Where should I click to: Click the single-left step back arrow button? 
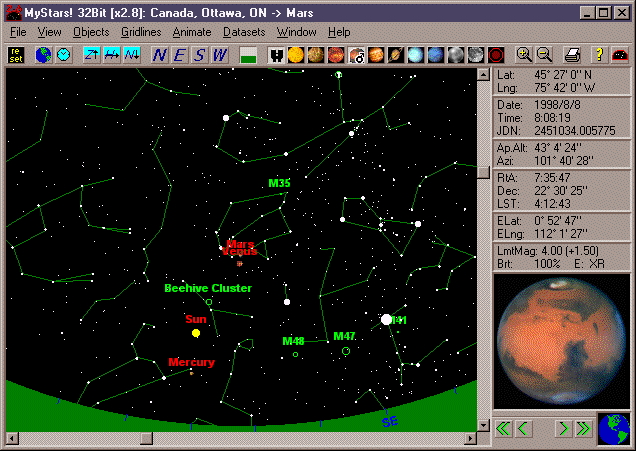click(x=523, y=428)
